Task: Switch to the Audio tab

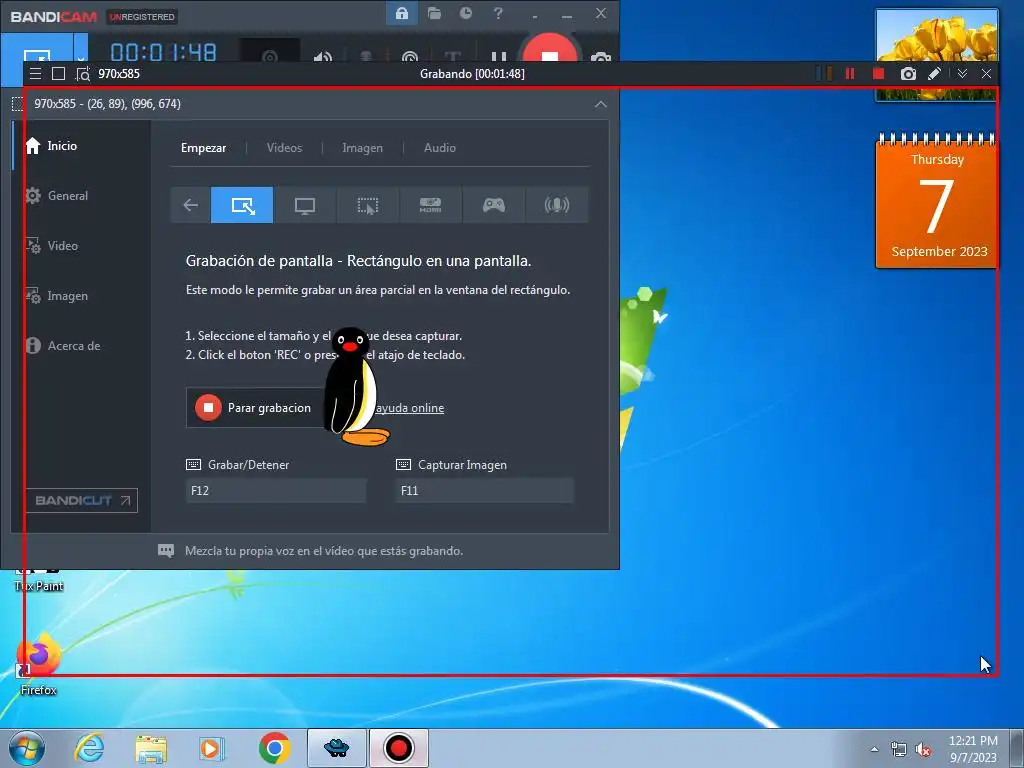Action: 440,148
